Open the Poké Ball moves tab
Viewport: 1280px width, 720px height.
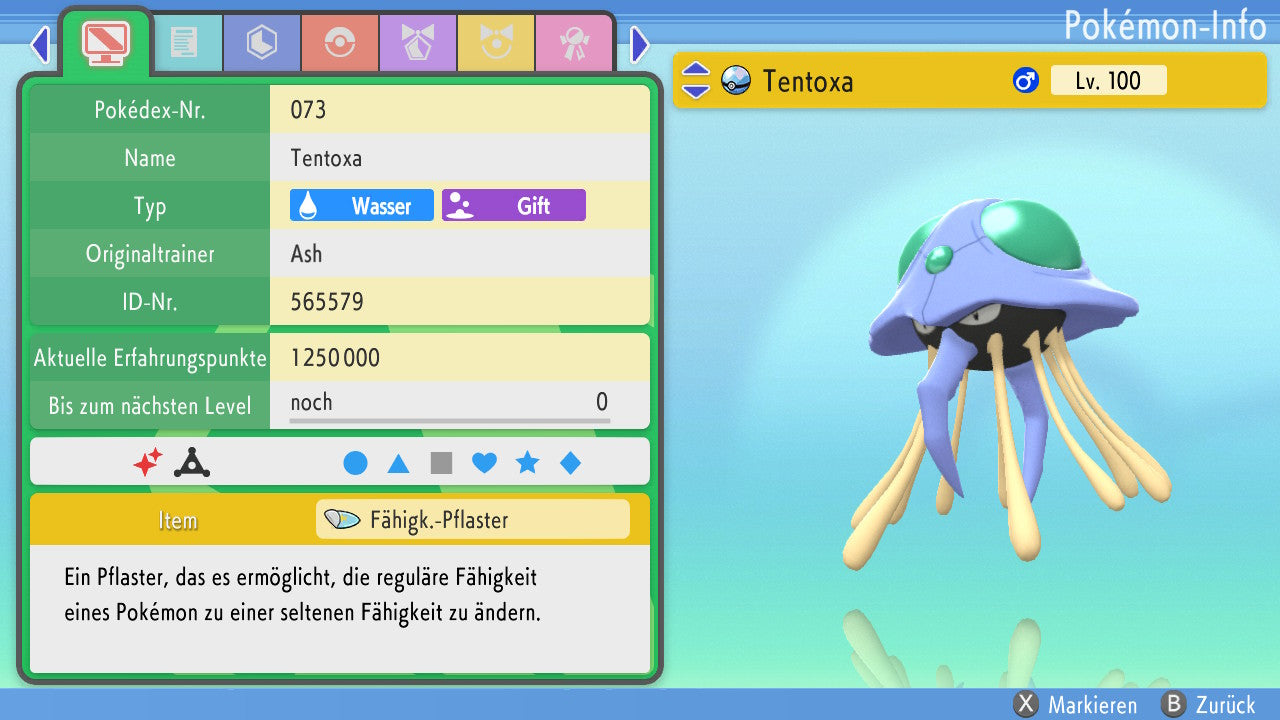(x=339, y=42)
